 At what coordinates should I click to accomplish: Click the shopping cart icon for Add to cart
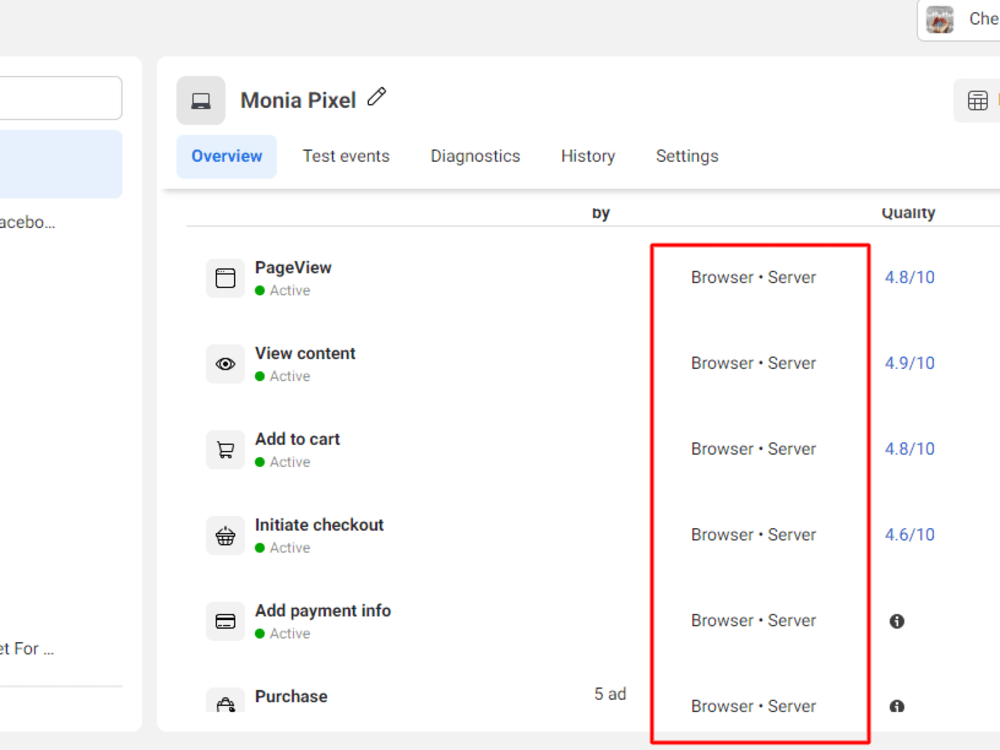point(225,449)
